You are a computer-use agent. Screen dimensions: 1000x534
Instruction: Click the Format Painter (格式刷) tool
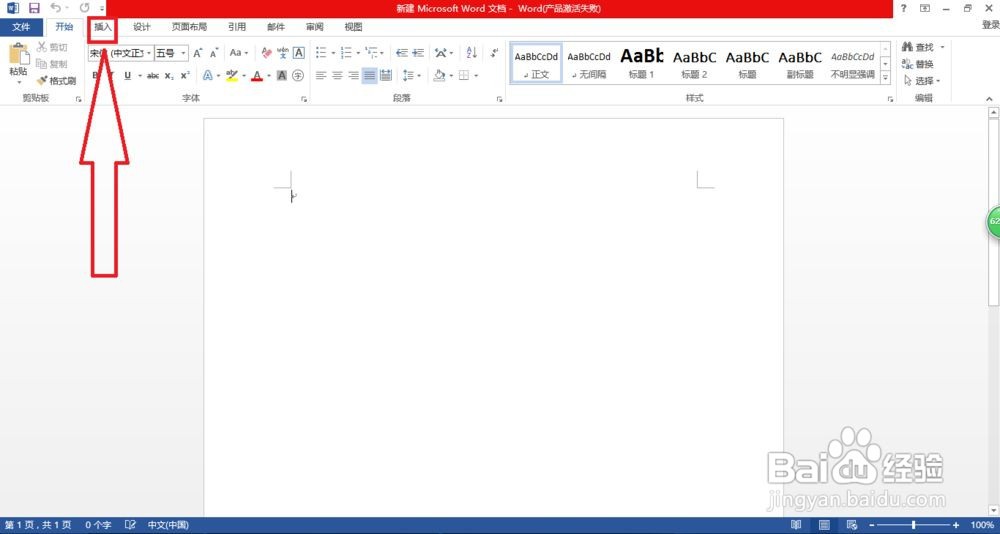pos(56,81)
